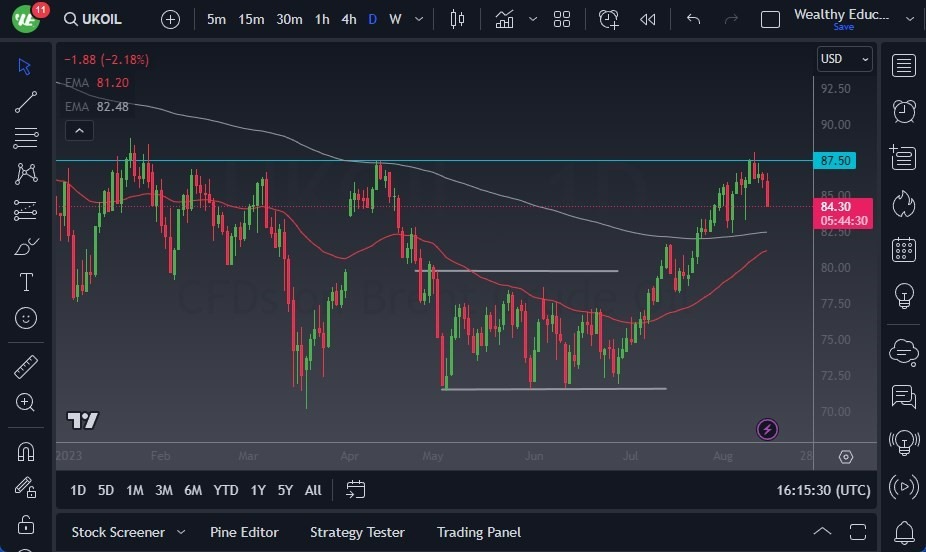The image size is (926, 552).
Task: Open the alerts panel alarm clock icon
Action: pos(904,111)
